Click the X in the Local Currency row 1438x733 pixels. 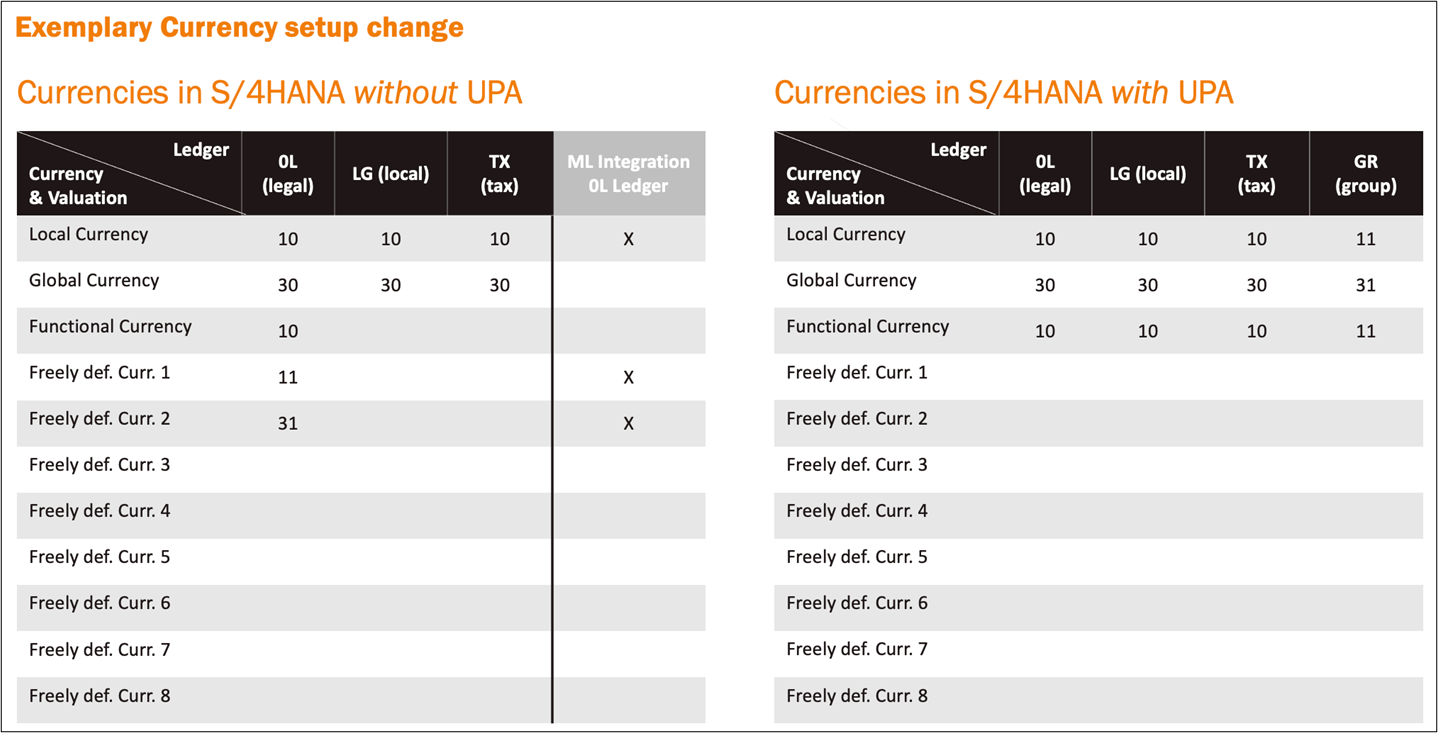pos(628,239)
